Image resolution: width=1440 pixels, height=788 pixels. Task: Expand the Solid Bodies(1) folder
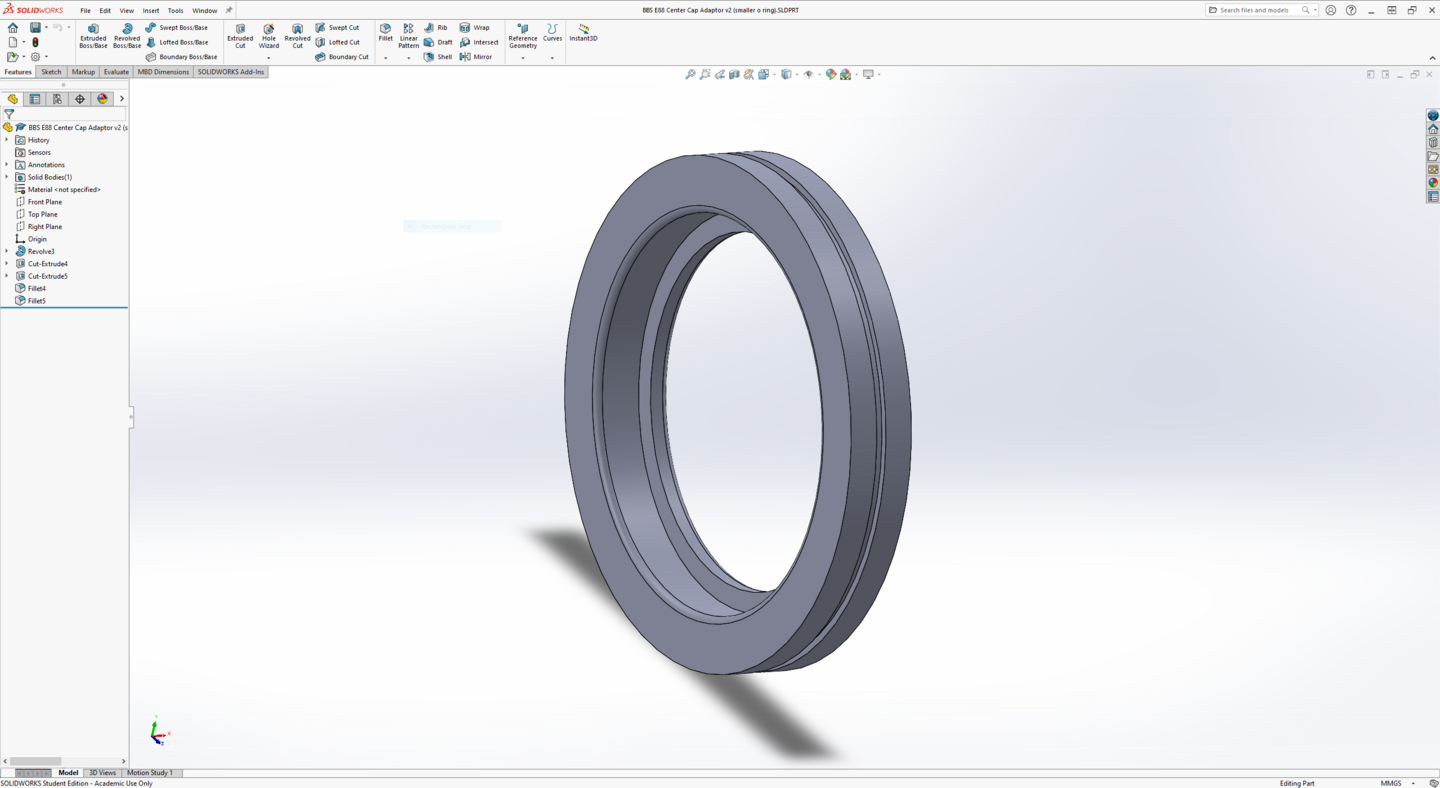pyautogui.click(x=7, y=177)
